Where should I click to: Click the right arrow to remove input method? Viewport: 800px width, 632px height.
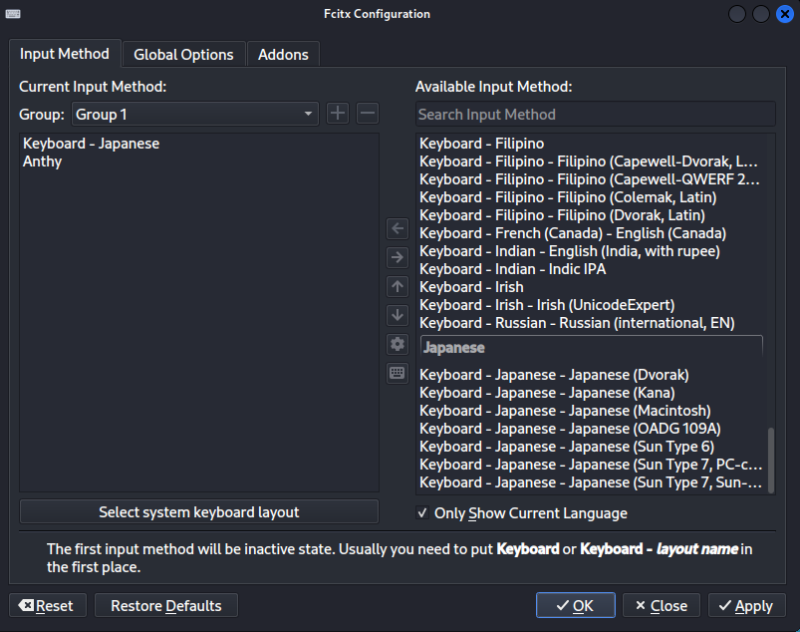coord(397,258)
